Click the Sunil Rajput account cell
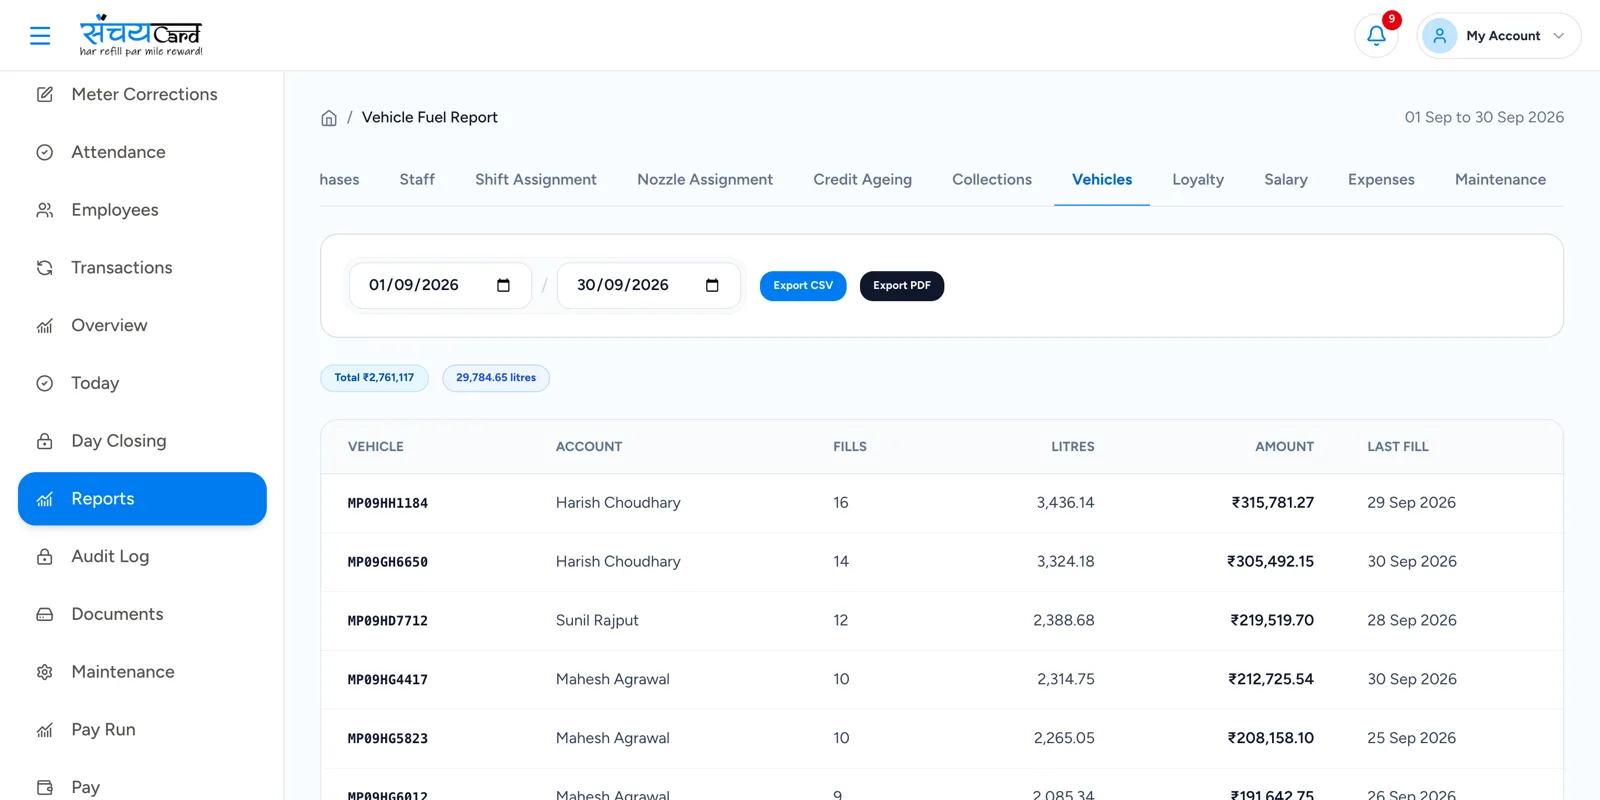 tap(597, 620)
